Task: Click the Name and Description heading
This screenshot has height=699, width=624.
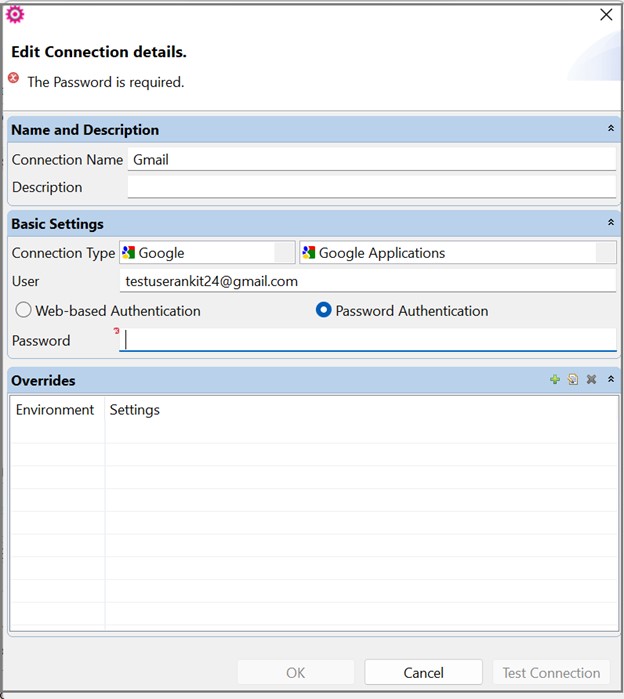Action: (x=85, y=130)
